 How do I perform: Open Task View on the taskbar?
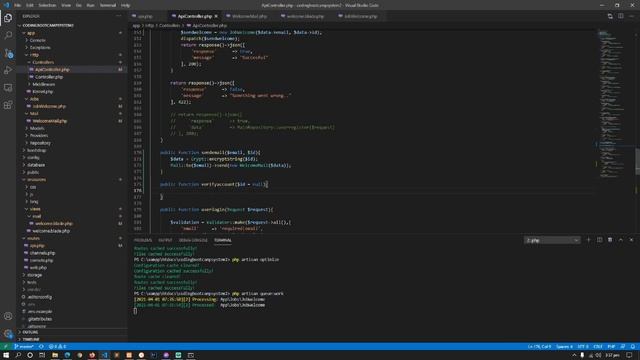click(x=42, y=356)
